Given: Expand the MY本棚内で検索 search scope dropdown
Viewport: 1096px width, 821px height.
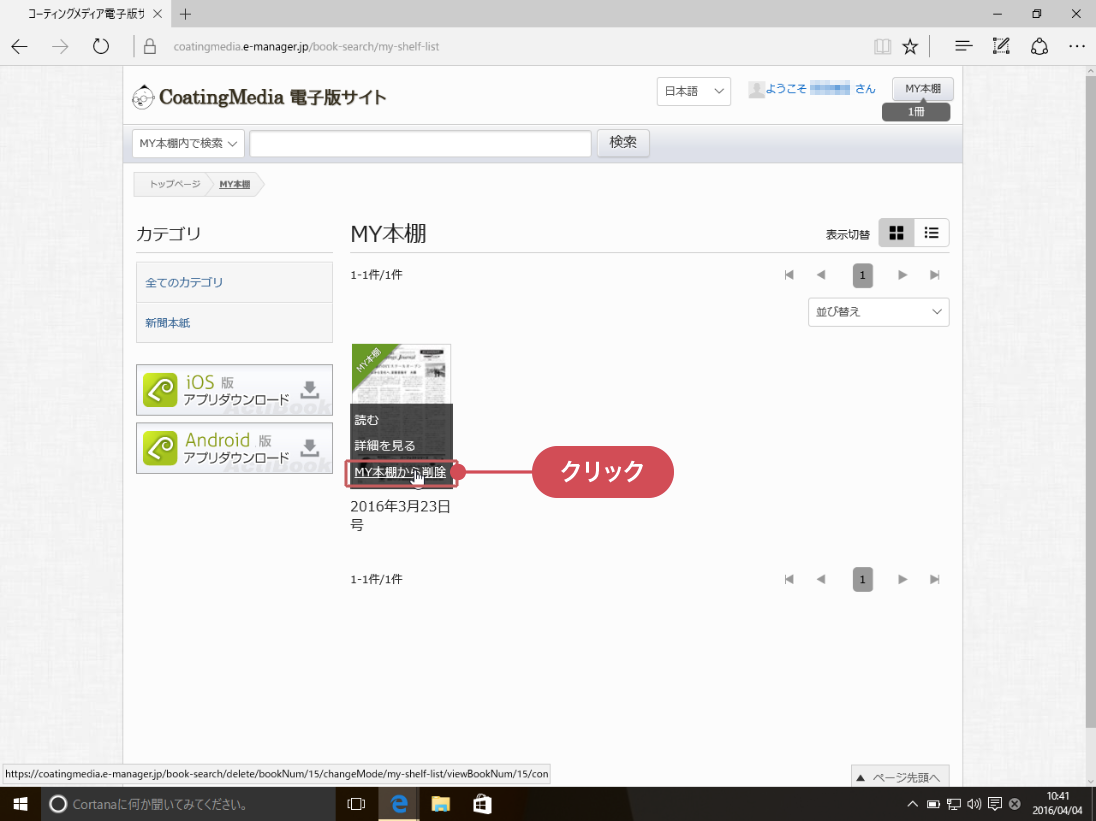Looking at the screenshot, I should point(188,143).
